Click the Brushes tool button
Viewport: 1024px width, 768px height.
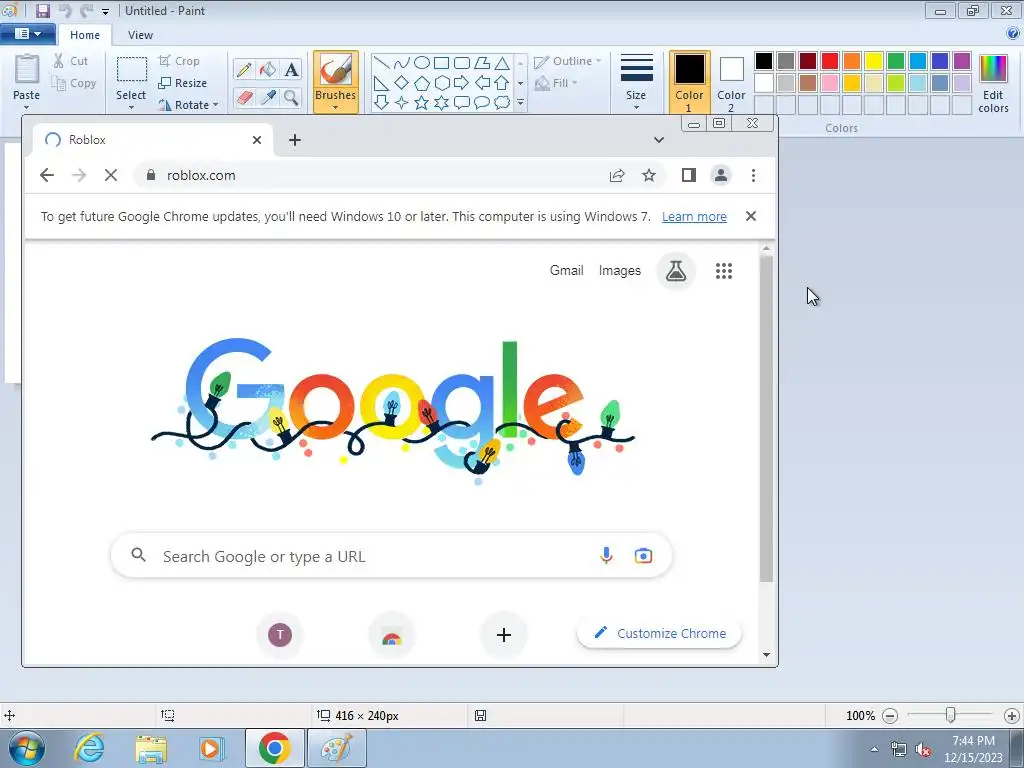(x=336, y=81)
